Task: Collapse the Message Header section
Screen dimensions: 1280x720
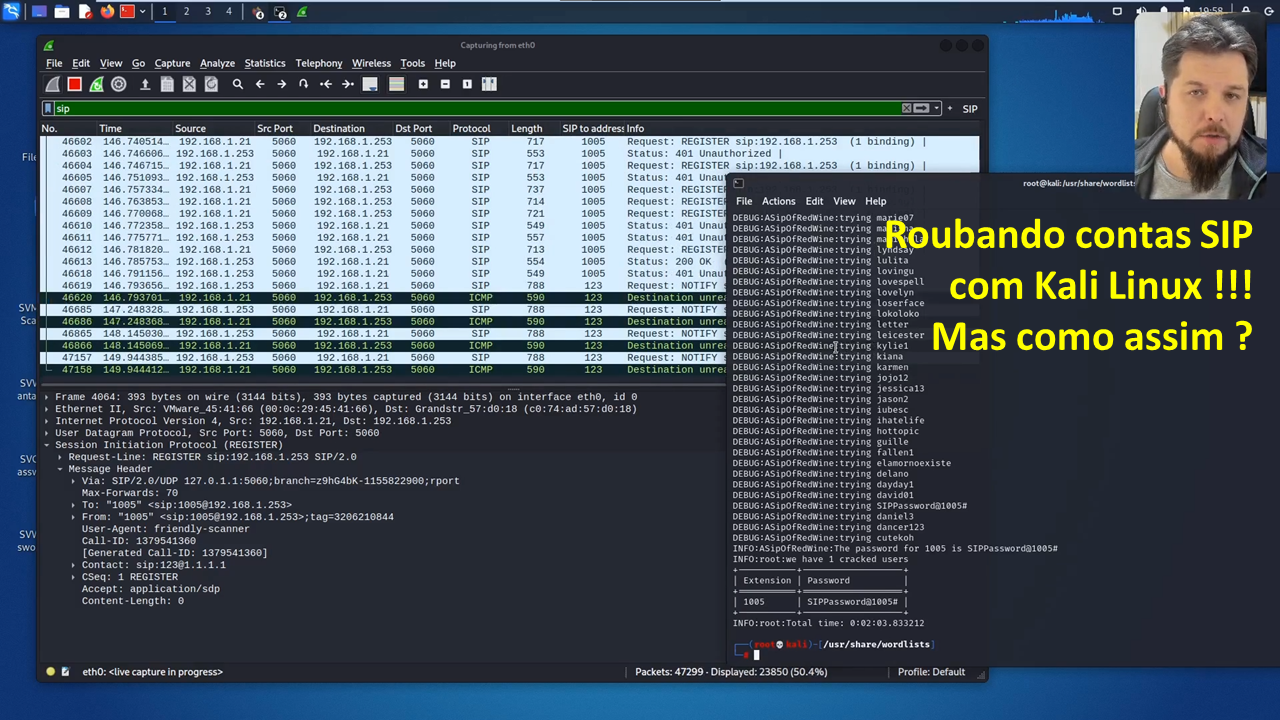Action: pos(60,469)
